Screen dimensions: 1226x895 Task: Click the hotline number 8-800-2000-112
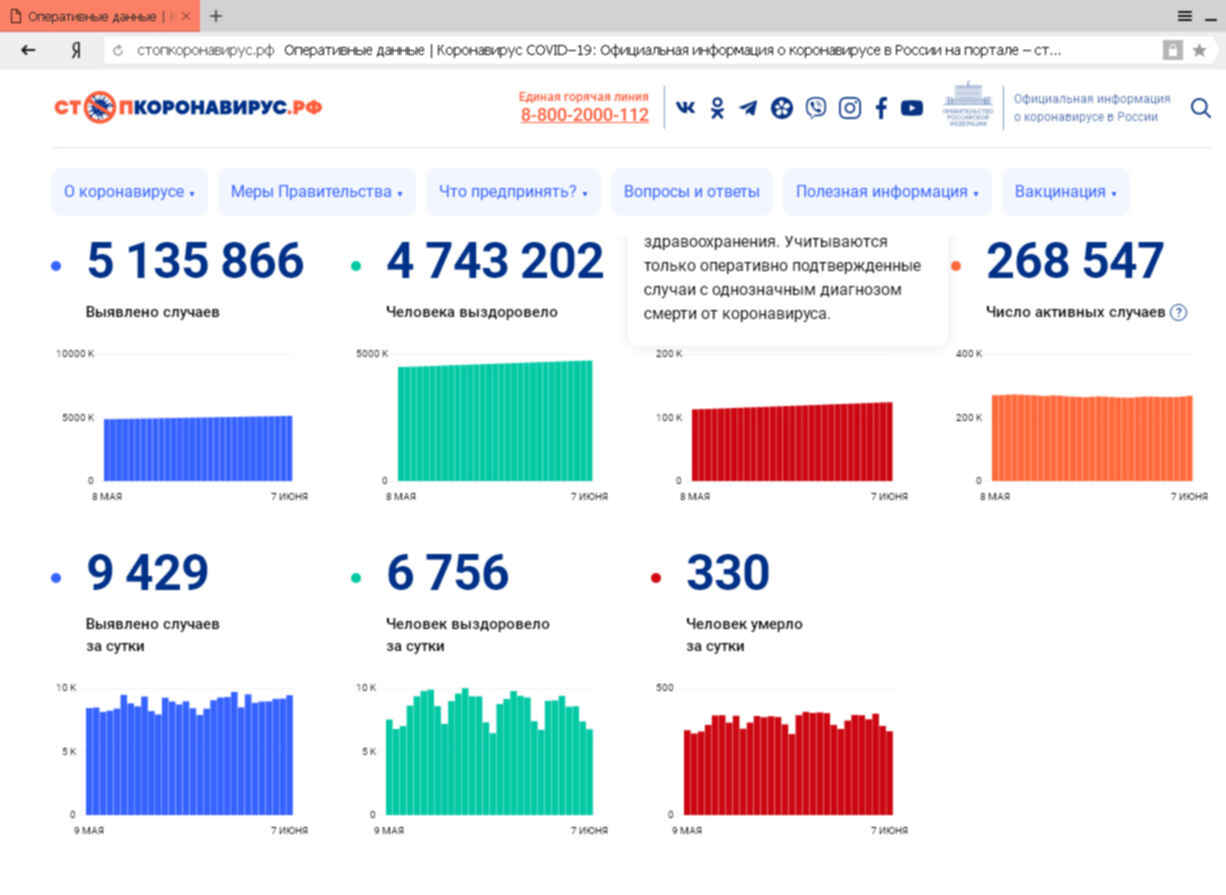click(x=585, y=115)
